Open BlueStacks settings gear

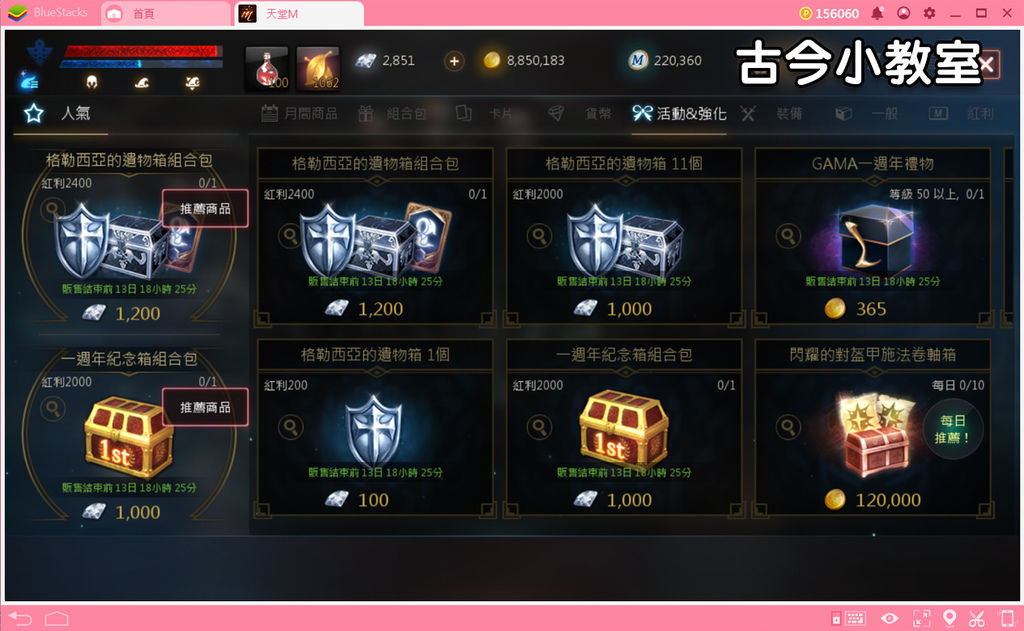(929, 13)
